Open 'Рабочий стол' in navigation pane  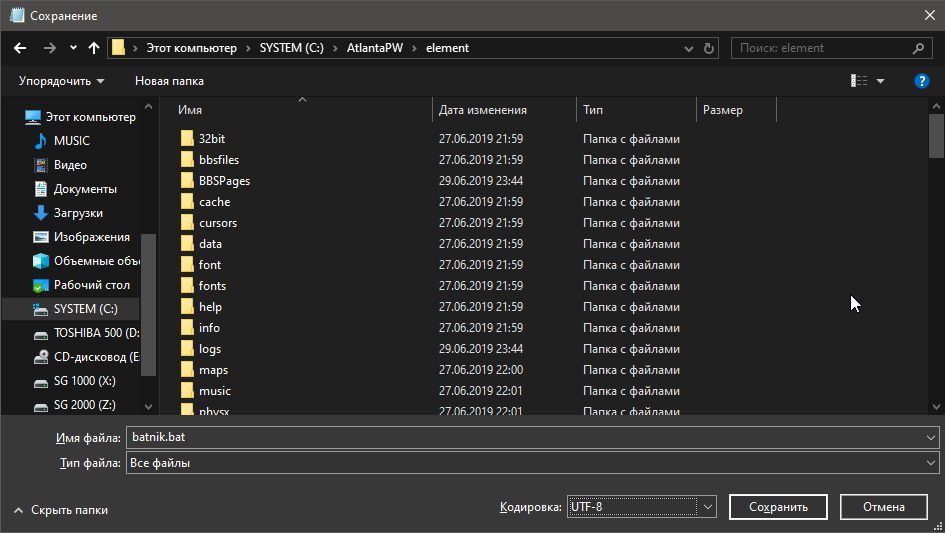[81, 285]
